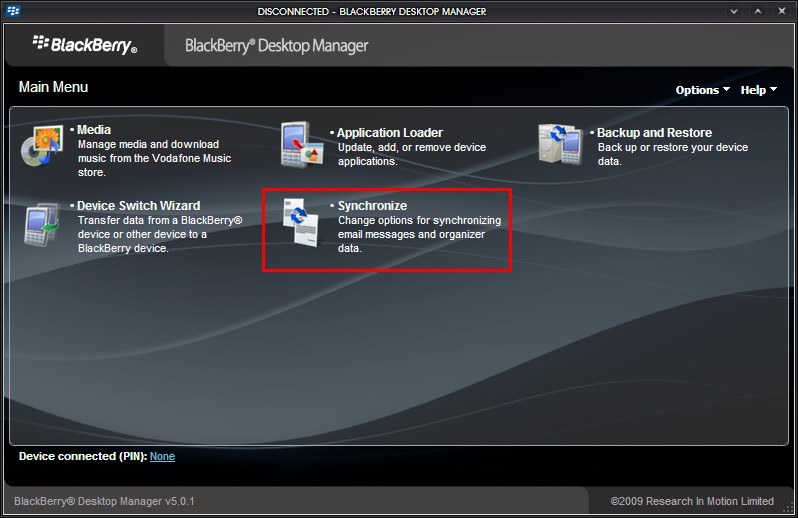
Task: Click the Application Loader phone icon
Action: 302,145
